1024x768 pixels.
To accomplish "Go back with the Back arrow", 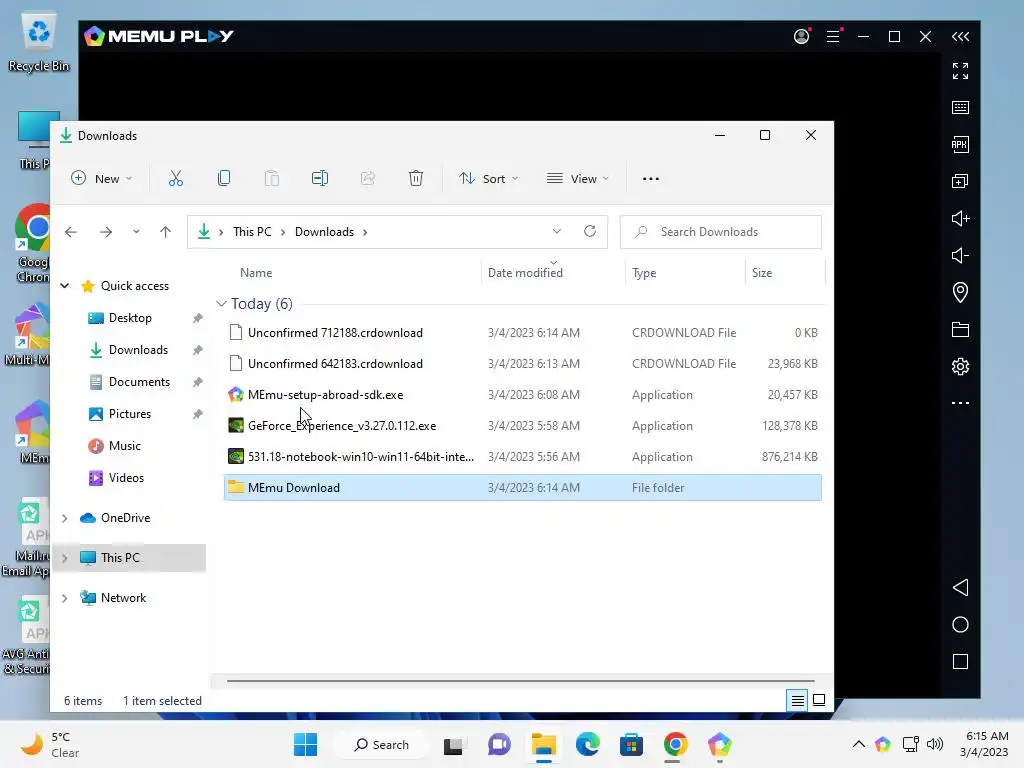I will coord(71,232).
